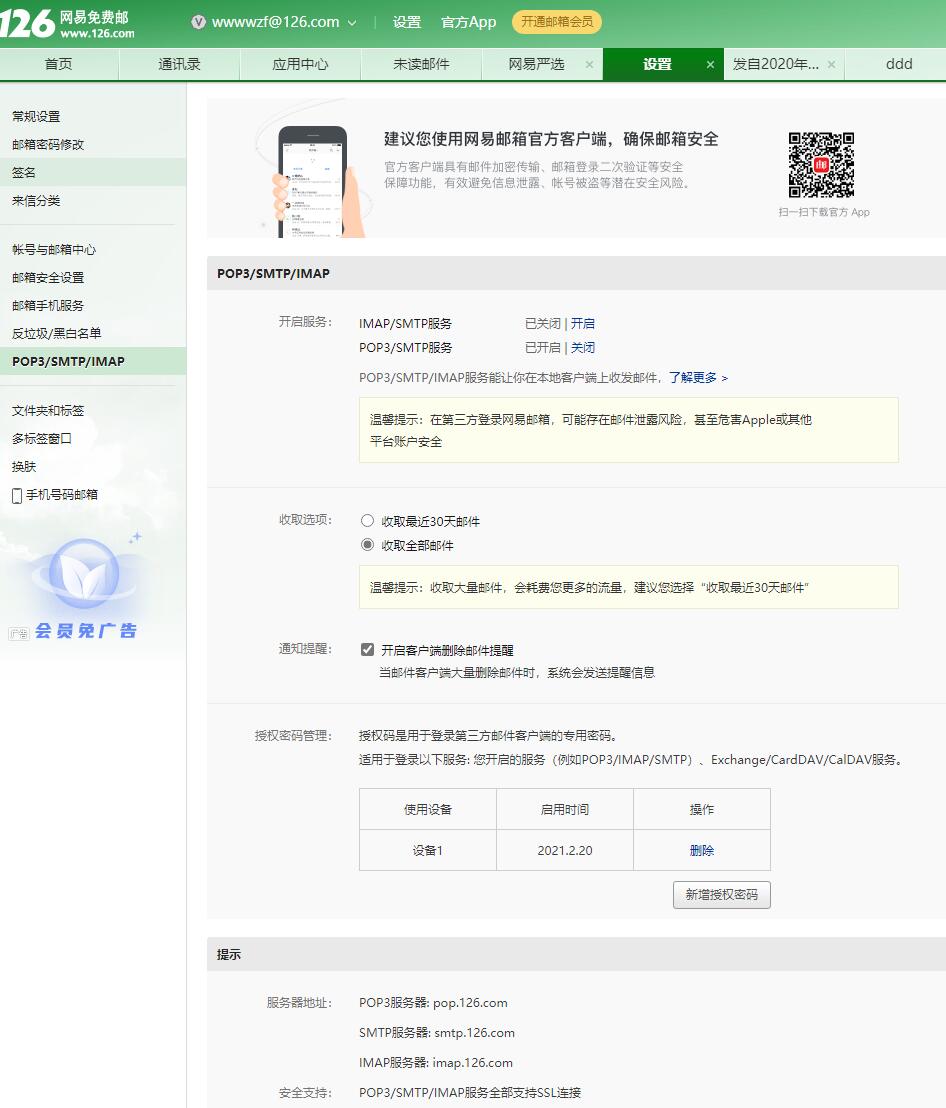Image resolution: width=946 pixels, height=1108 pixels.
Task: Toggle 开启客户端删除邮件提醒 checkbox
Action: (x=367, y=649)
